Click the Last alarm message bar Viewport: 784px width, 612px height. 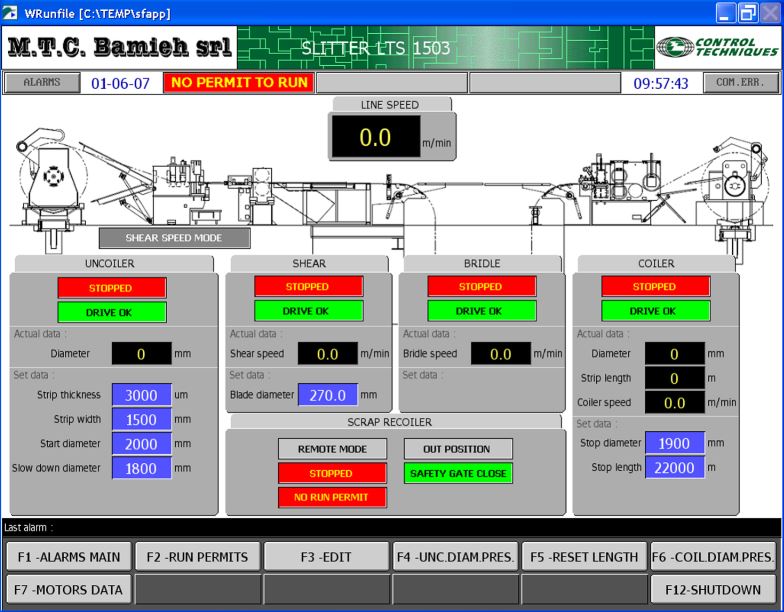[391, 528]
